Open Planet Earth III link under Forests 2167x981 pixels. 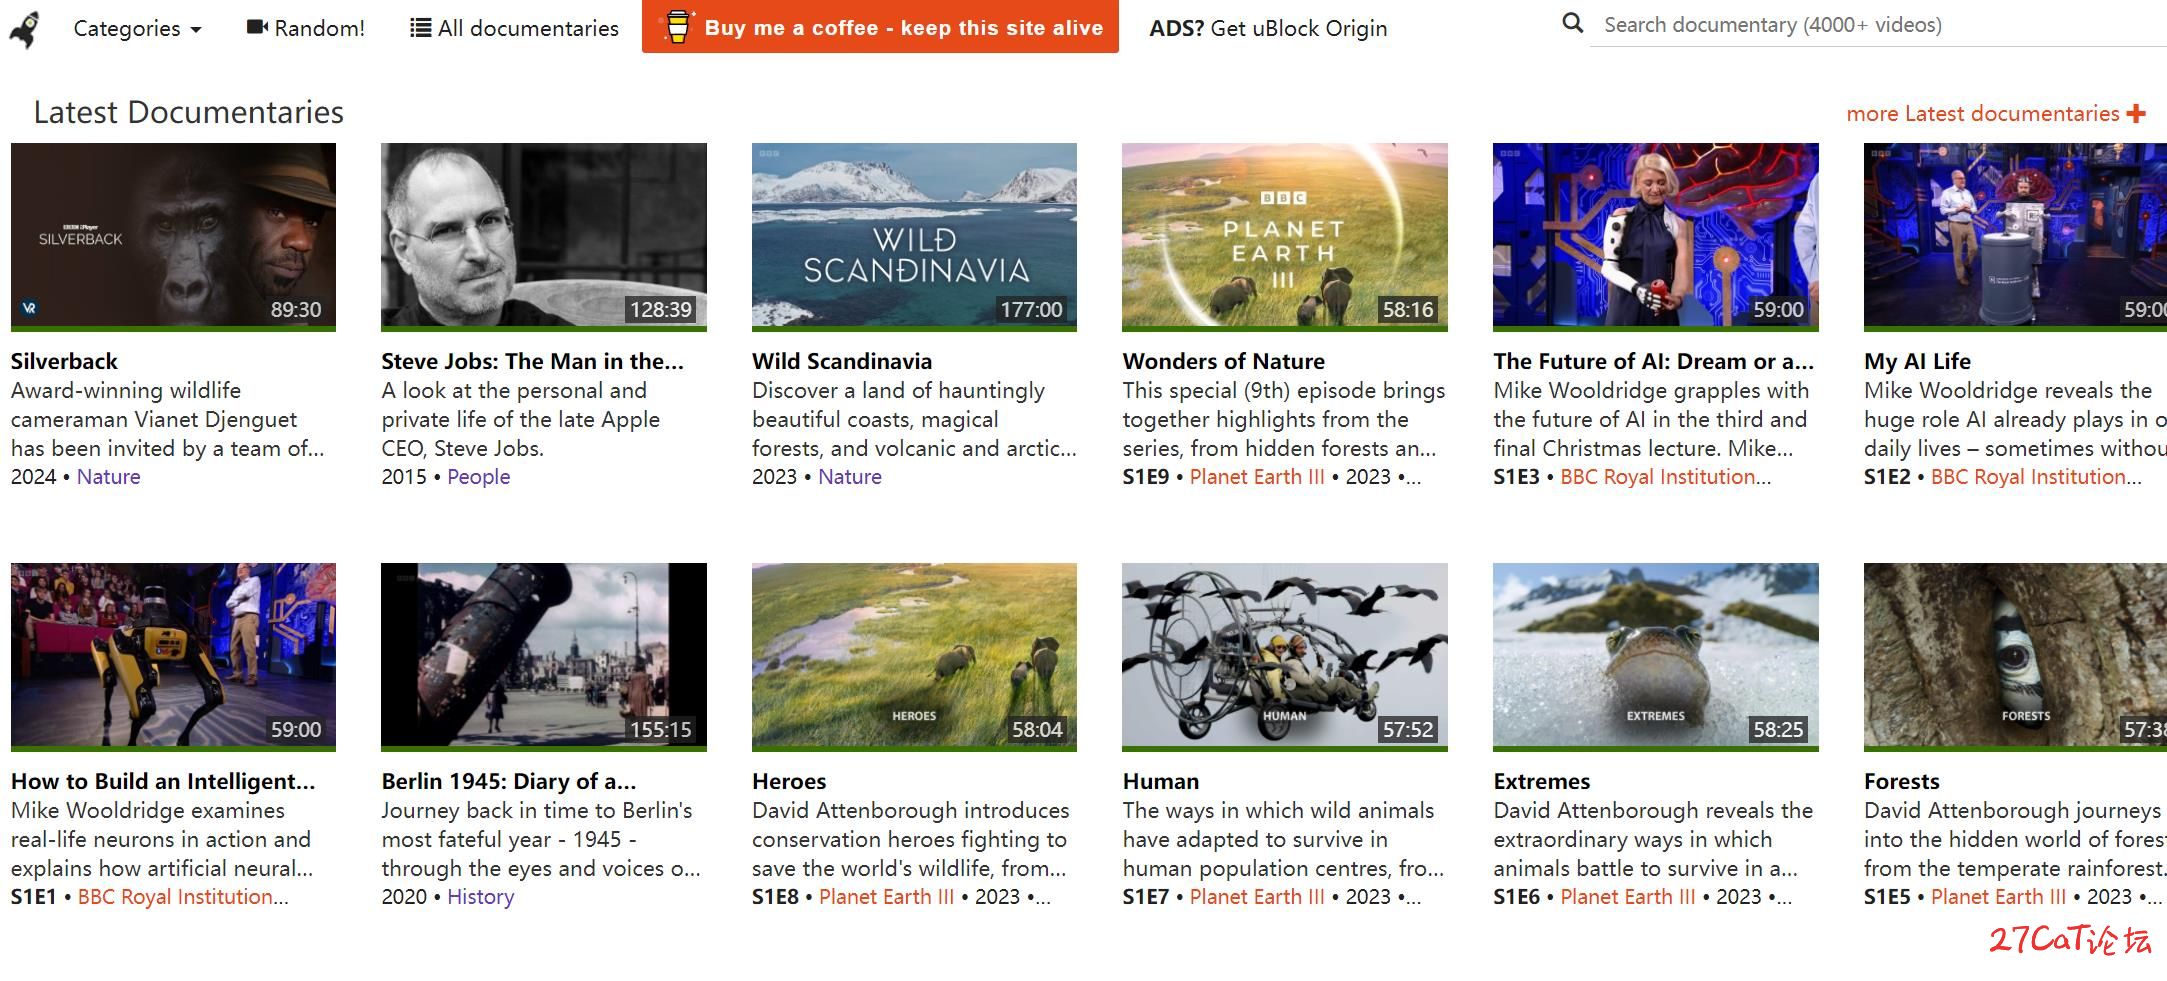point(1998,897)
